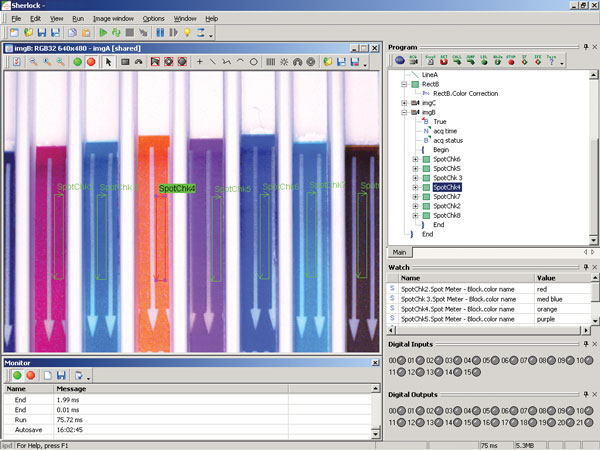This screenshot has height=450, width=600.
Task: Click the SpotChk4 label on the image
Action: point(177,188)
